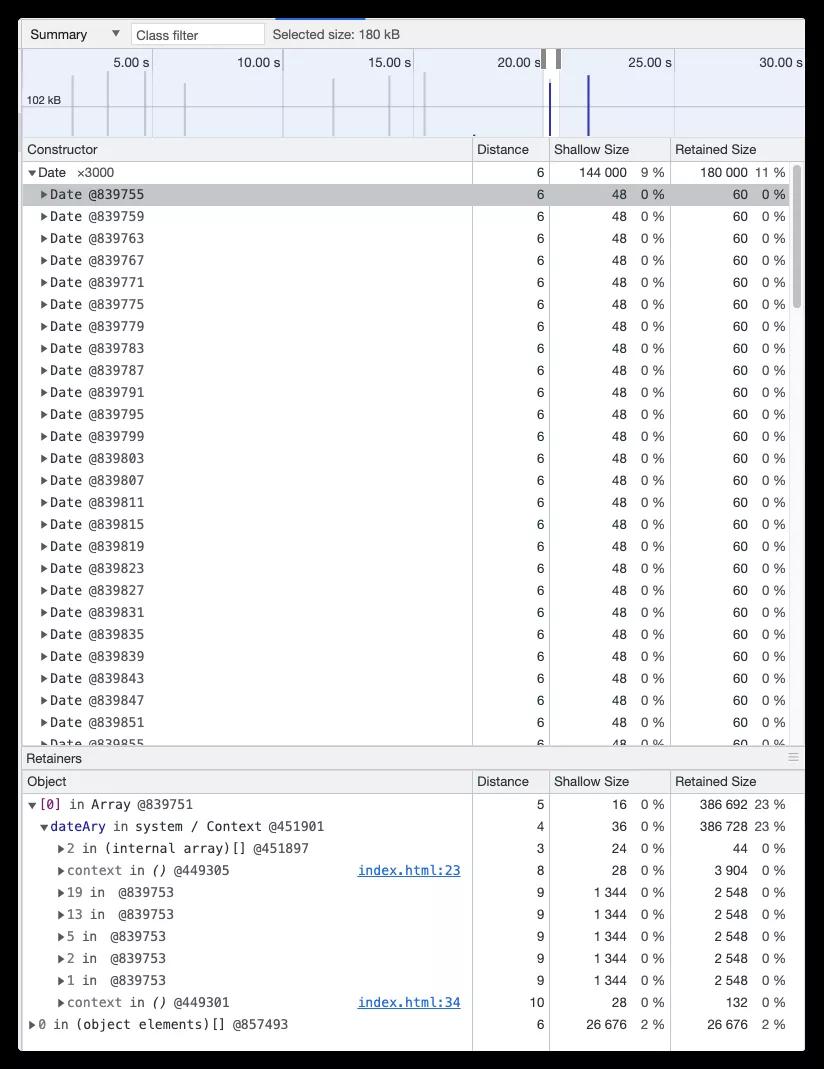Click the 10.00 s mark on timeline

(x=258, y=63)
